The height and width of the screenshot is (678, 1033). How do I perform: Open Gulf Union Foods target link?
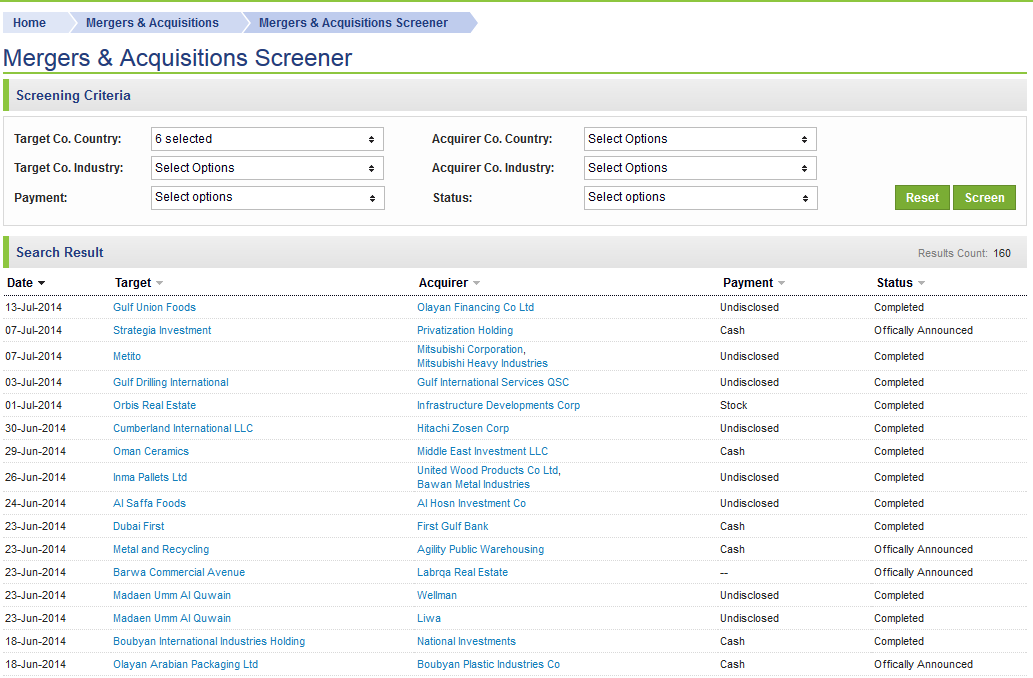pyautogui.click(x=154, y=307)
